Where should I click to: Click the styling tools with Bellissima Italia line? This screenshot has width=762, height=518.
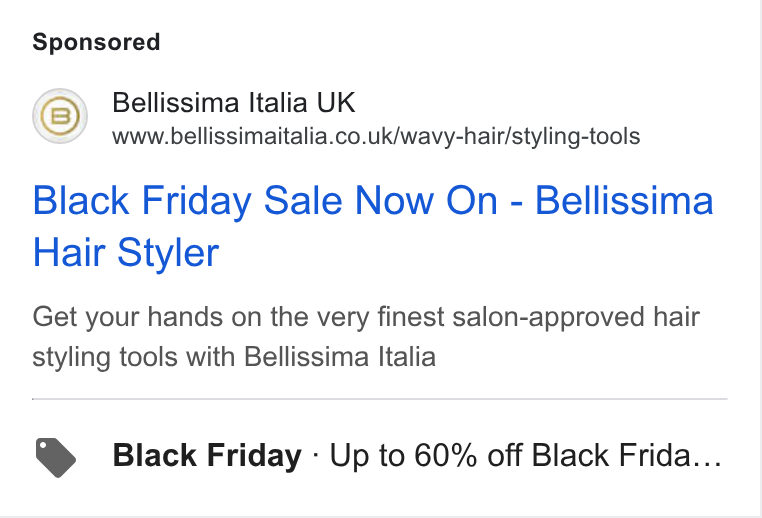click(x=234, y=357)
